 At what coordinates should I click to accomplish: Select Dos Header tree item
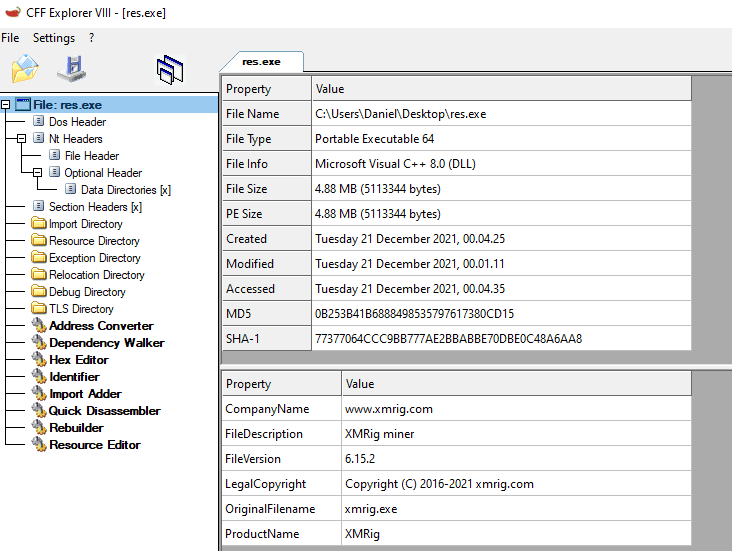point(77,122)
